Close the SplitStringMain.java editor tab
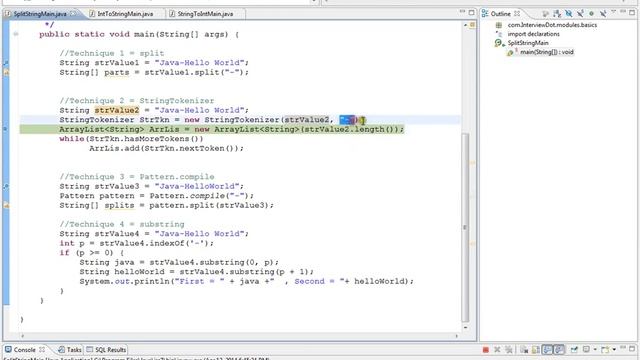The image size is (640, 360). point(73,13)
